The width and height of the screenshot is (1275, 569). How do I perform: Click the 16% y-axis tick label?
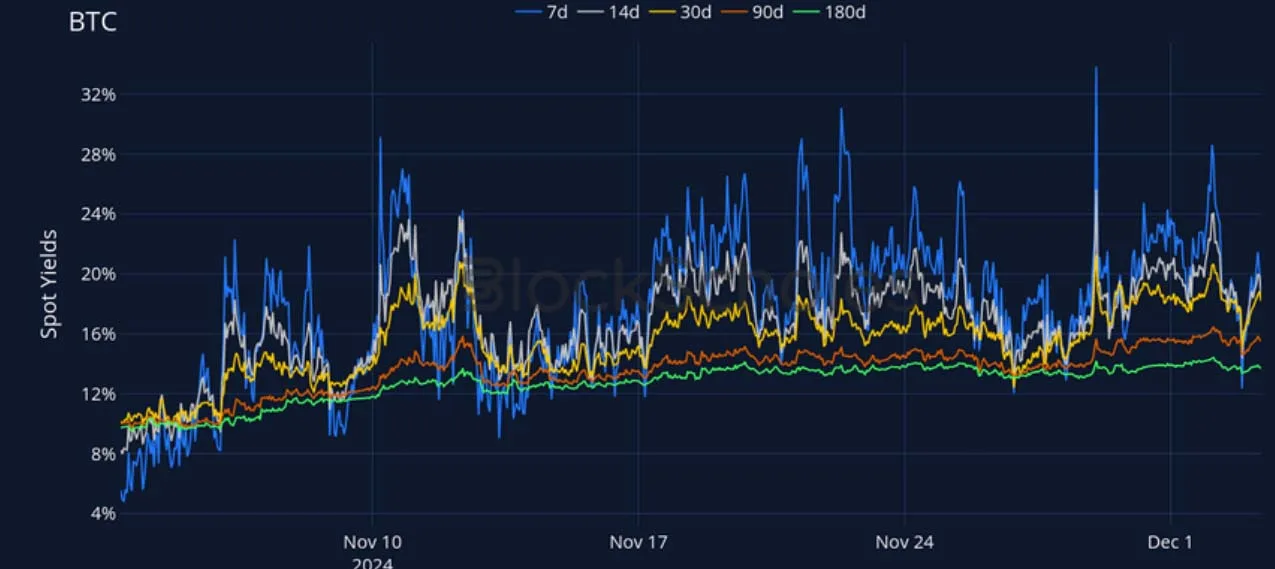coord(99,334)
